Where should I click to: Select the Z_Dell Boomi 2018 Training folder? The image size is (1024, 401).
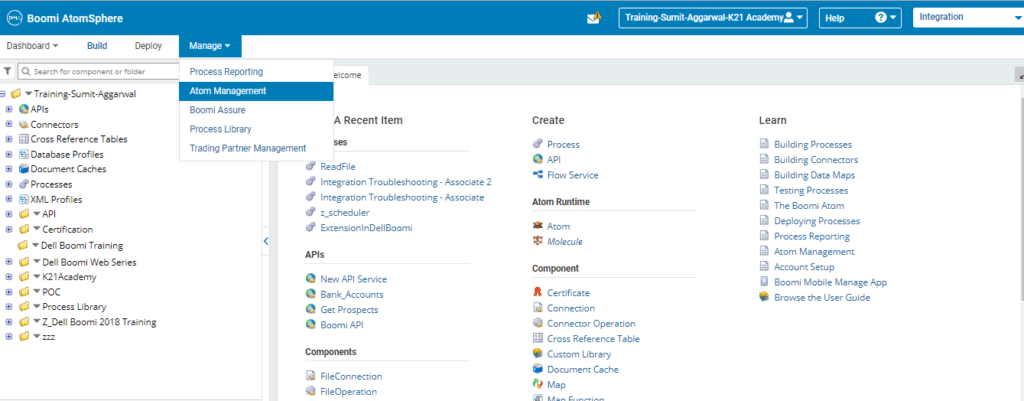pyautogui.click(x=99, y=322)
